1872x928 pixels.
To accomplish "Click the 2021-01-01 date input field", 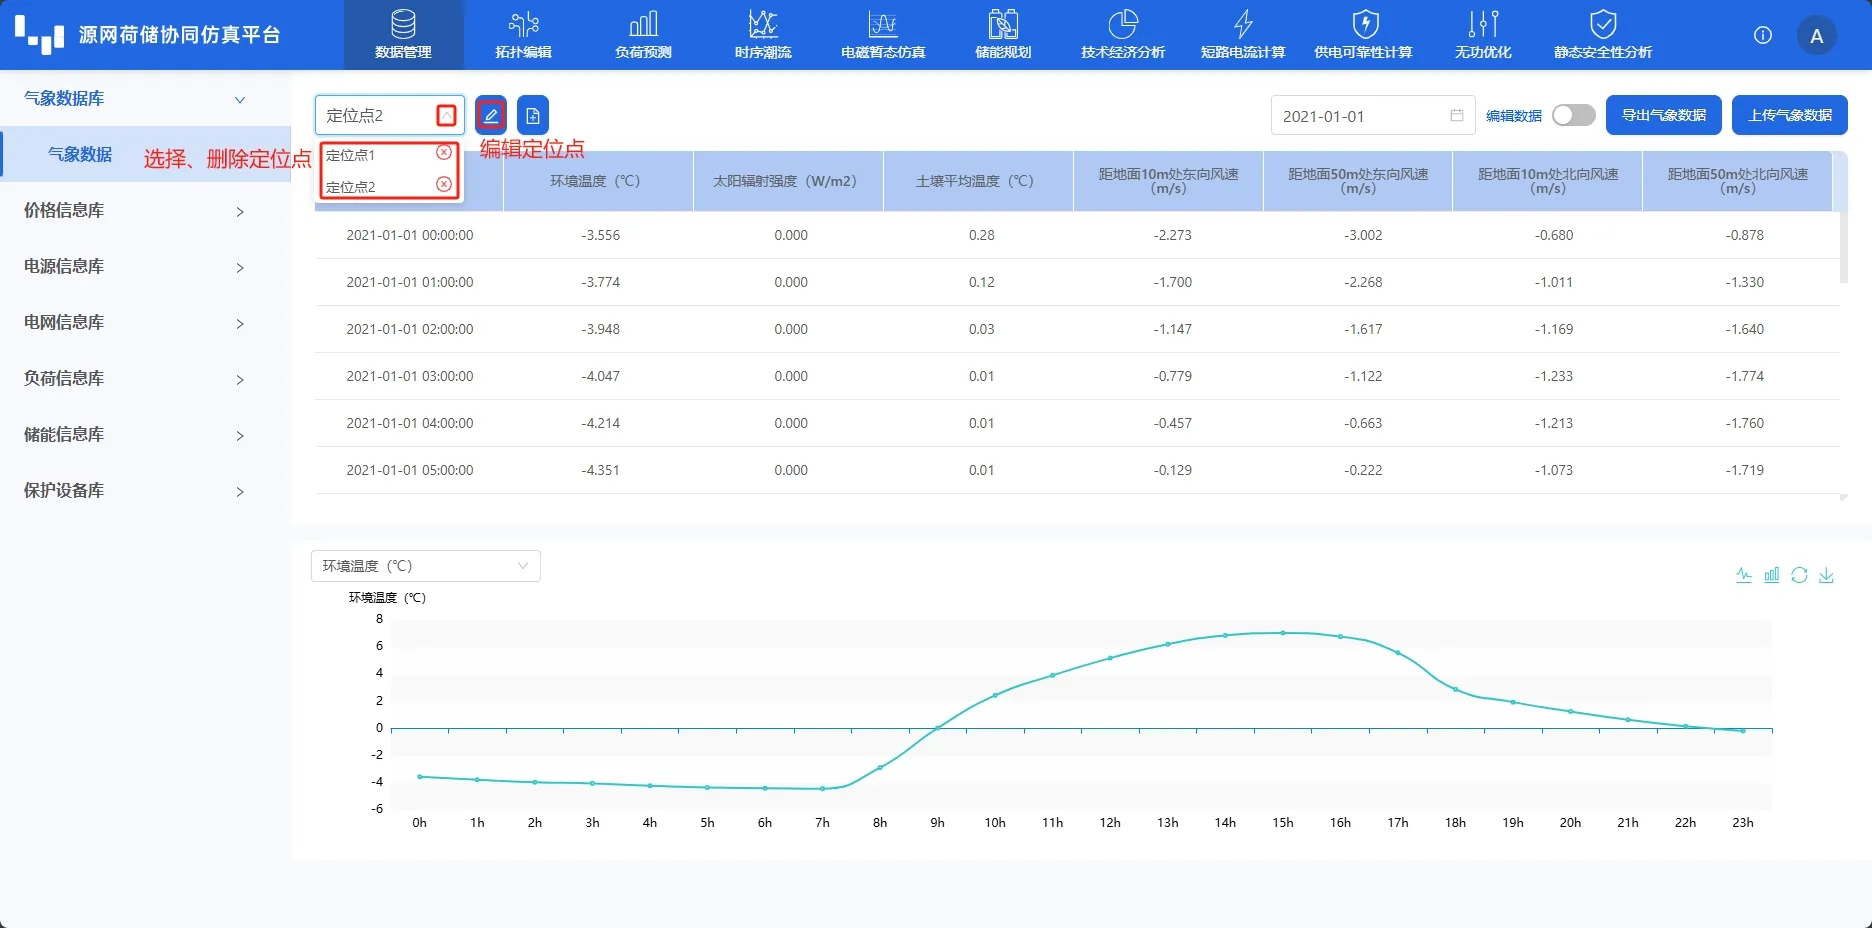I will tap(1373, 116).
